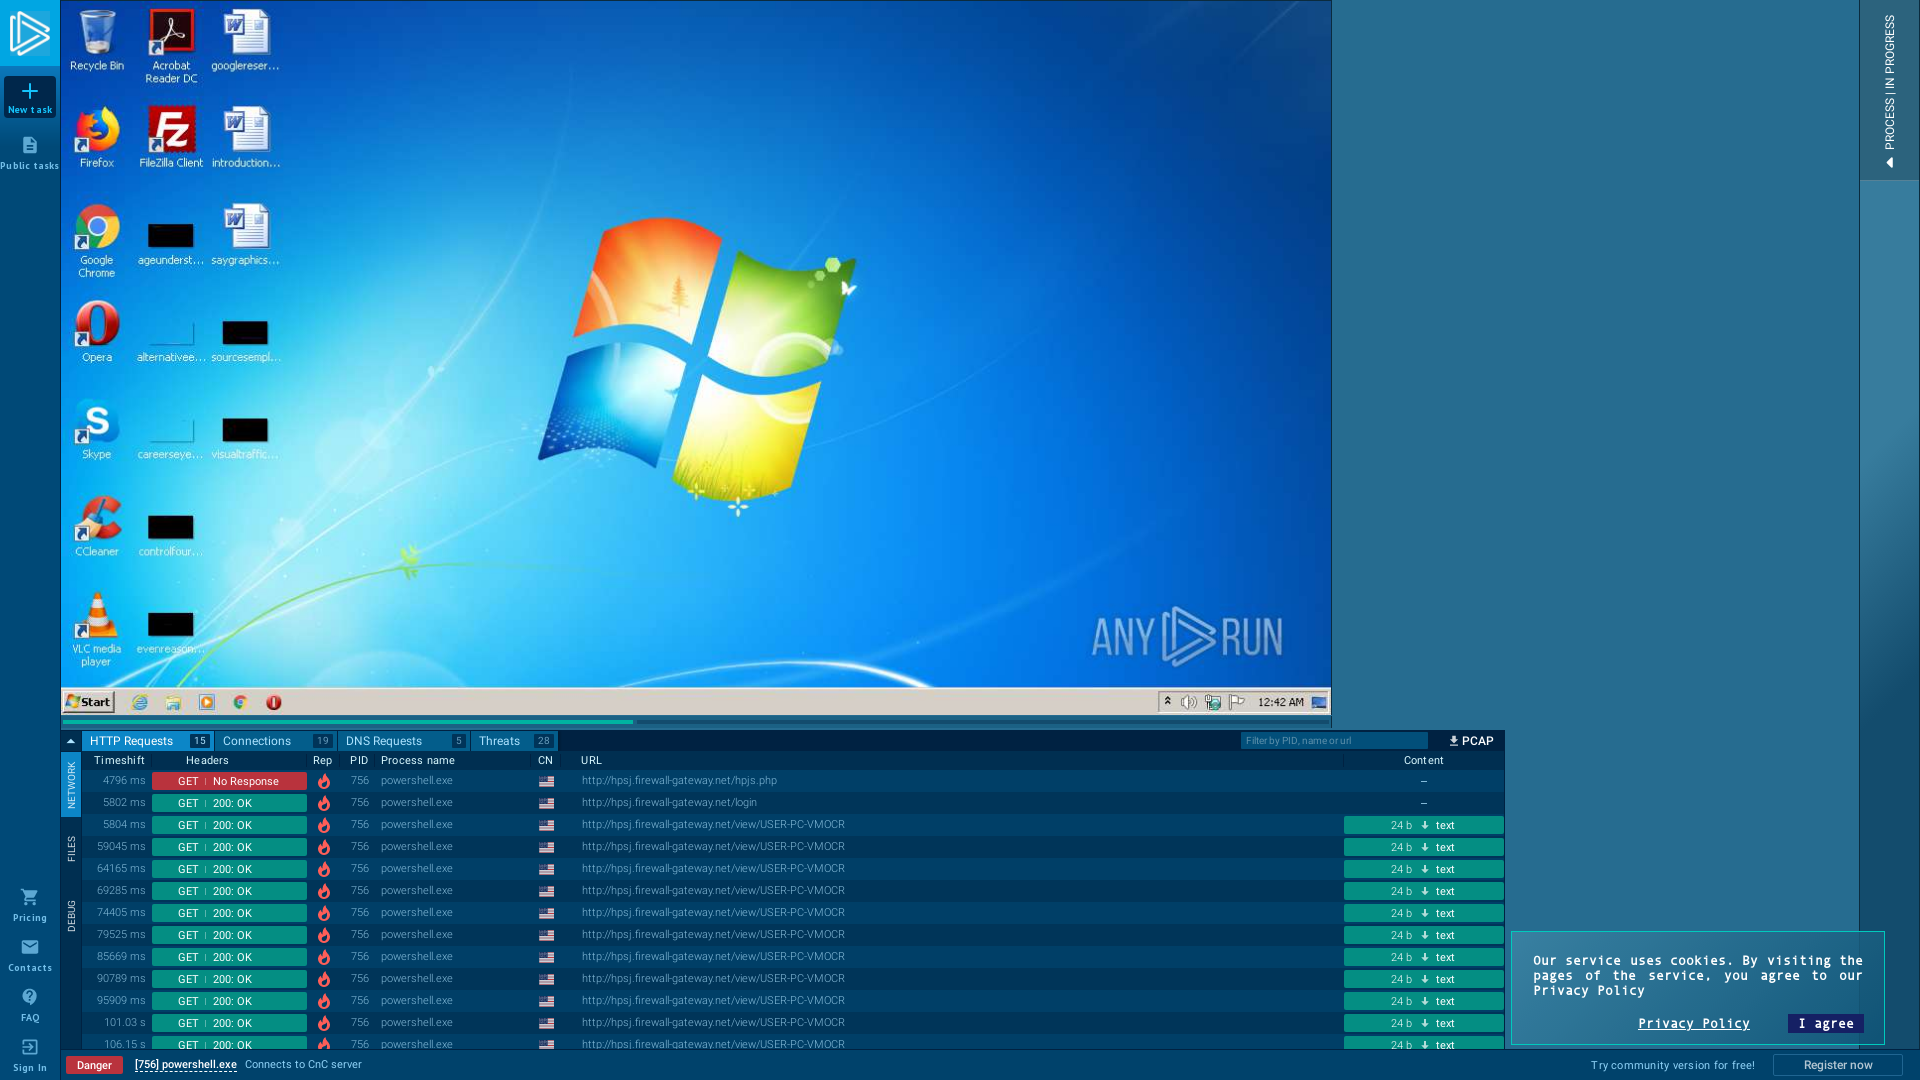Open the FAQ help page
This screenshot has width=1920, height=1080.
30,1005
